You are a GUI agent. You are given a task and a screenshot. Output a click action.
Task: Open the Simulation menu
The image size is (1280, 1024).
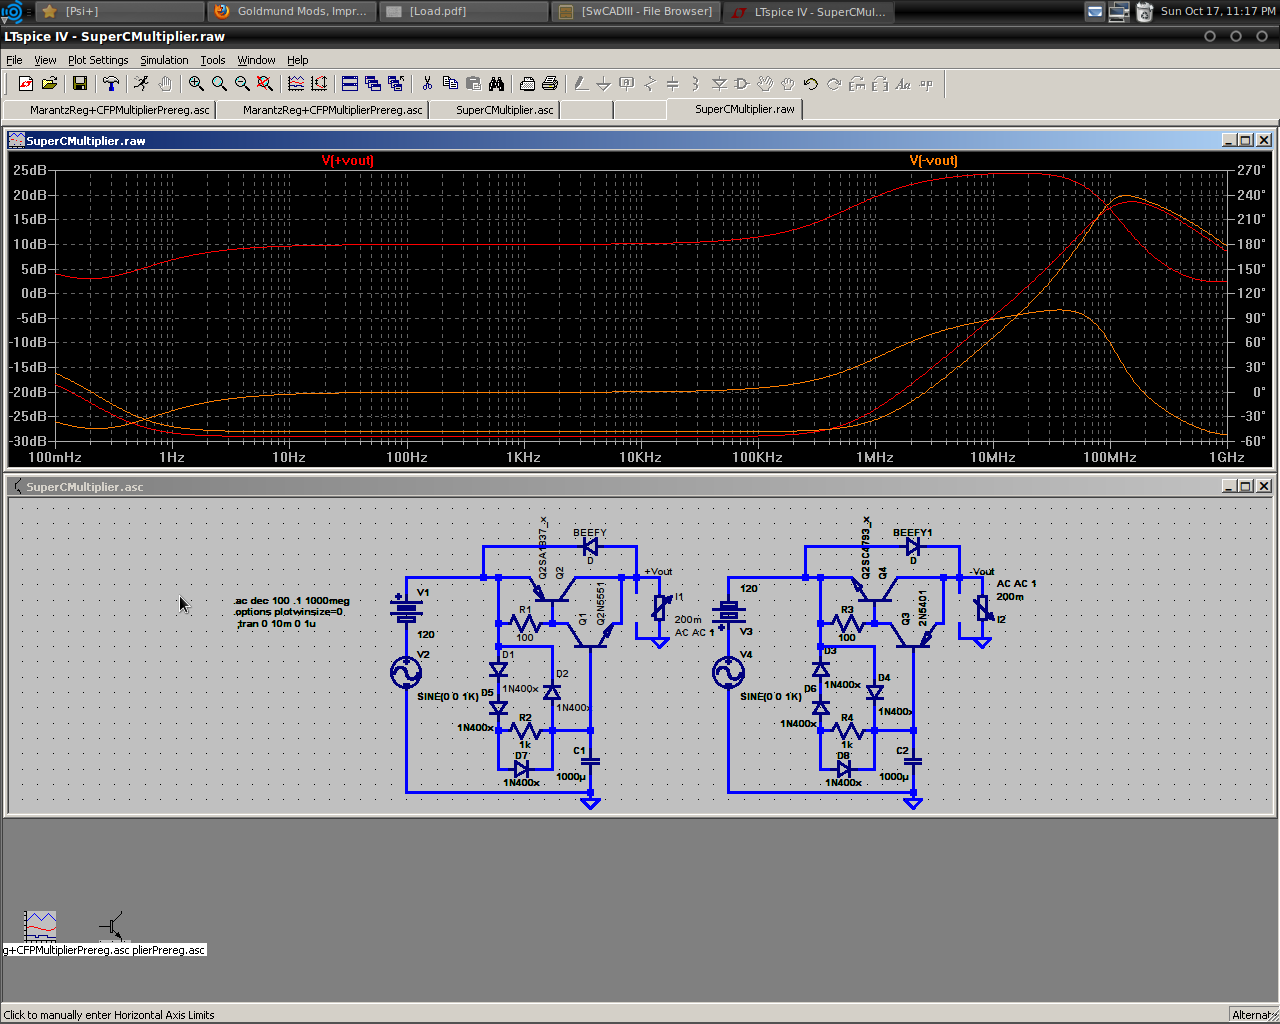tap(164, 60)
